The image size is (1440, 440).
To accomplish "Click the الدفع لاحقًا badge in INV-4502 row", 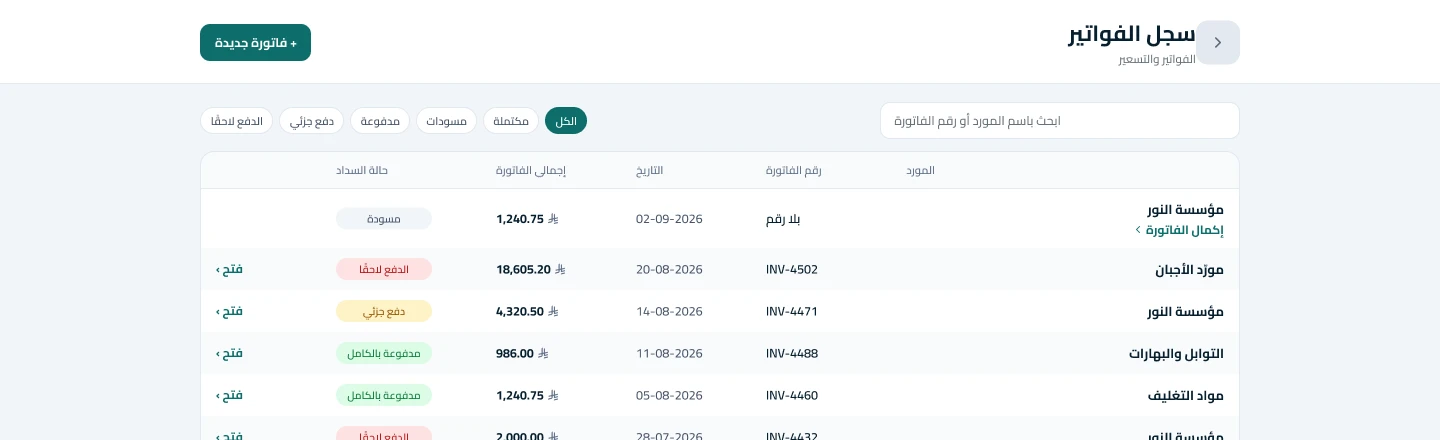I will click(x=384, y=269).
